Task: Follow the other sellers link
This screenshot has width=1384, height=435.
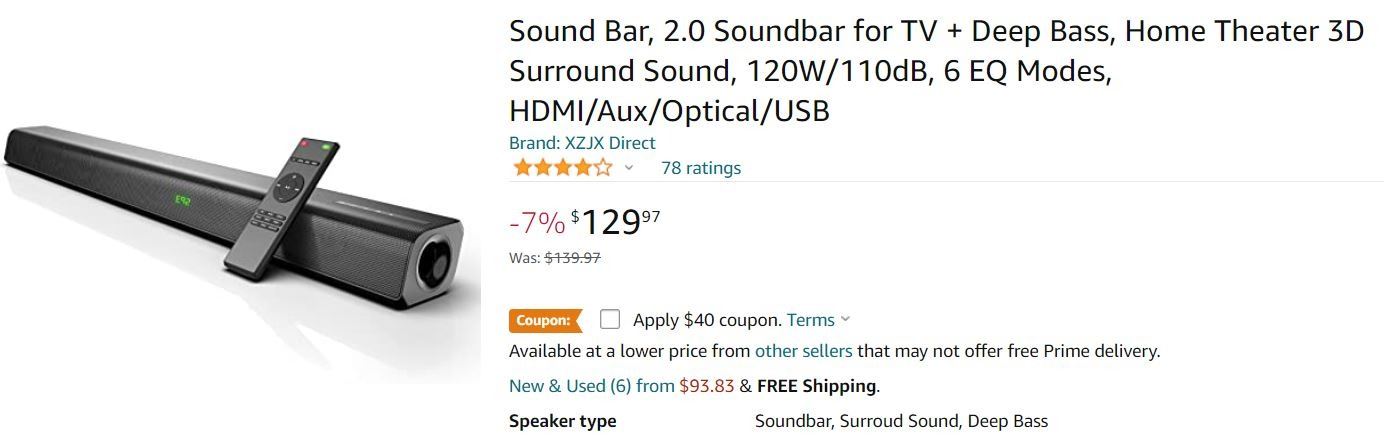Action: coord(803,351)
